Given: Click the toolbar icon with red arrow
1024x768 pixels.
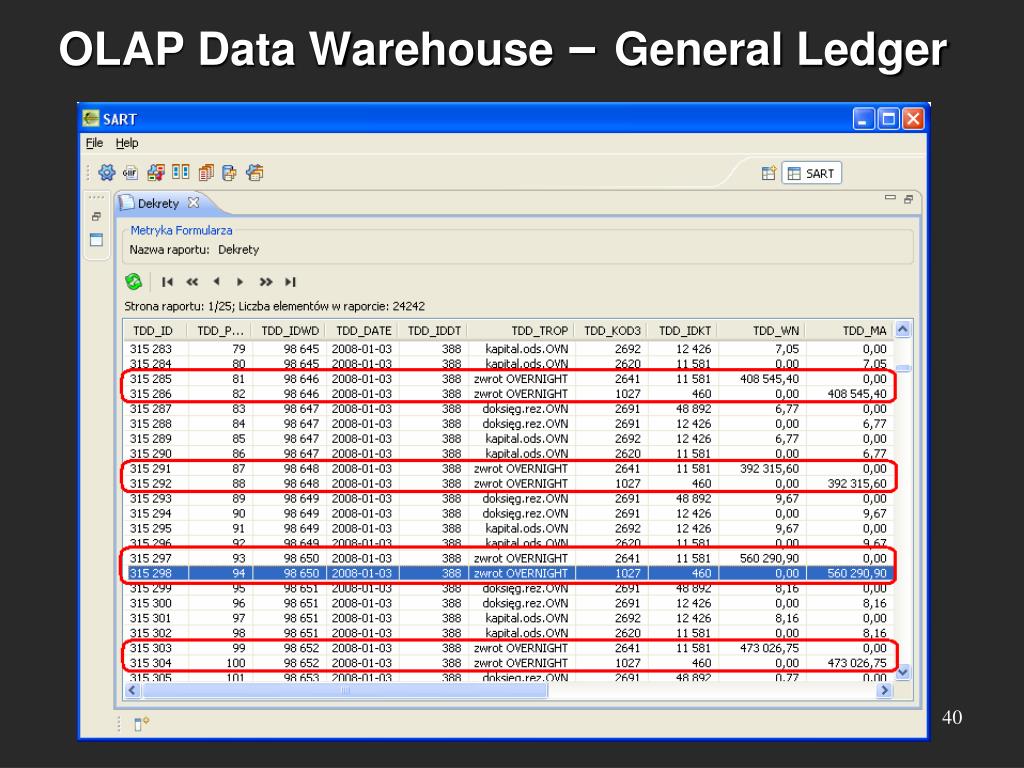Looking at the screenshot, I should [x=155, y=172].
